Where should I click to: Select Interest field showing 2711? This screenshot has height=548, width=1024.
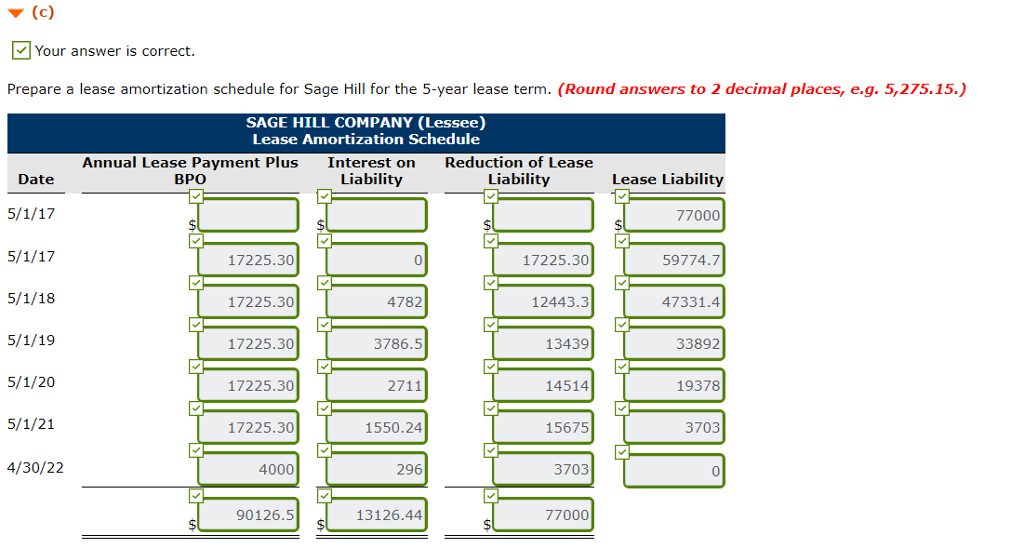[x=376, y=385]
